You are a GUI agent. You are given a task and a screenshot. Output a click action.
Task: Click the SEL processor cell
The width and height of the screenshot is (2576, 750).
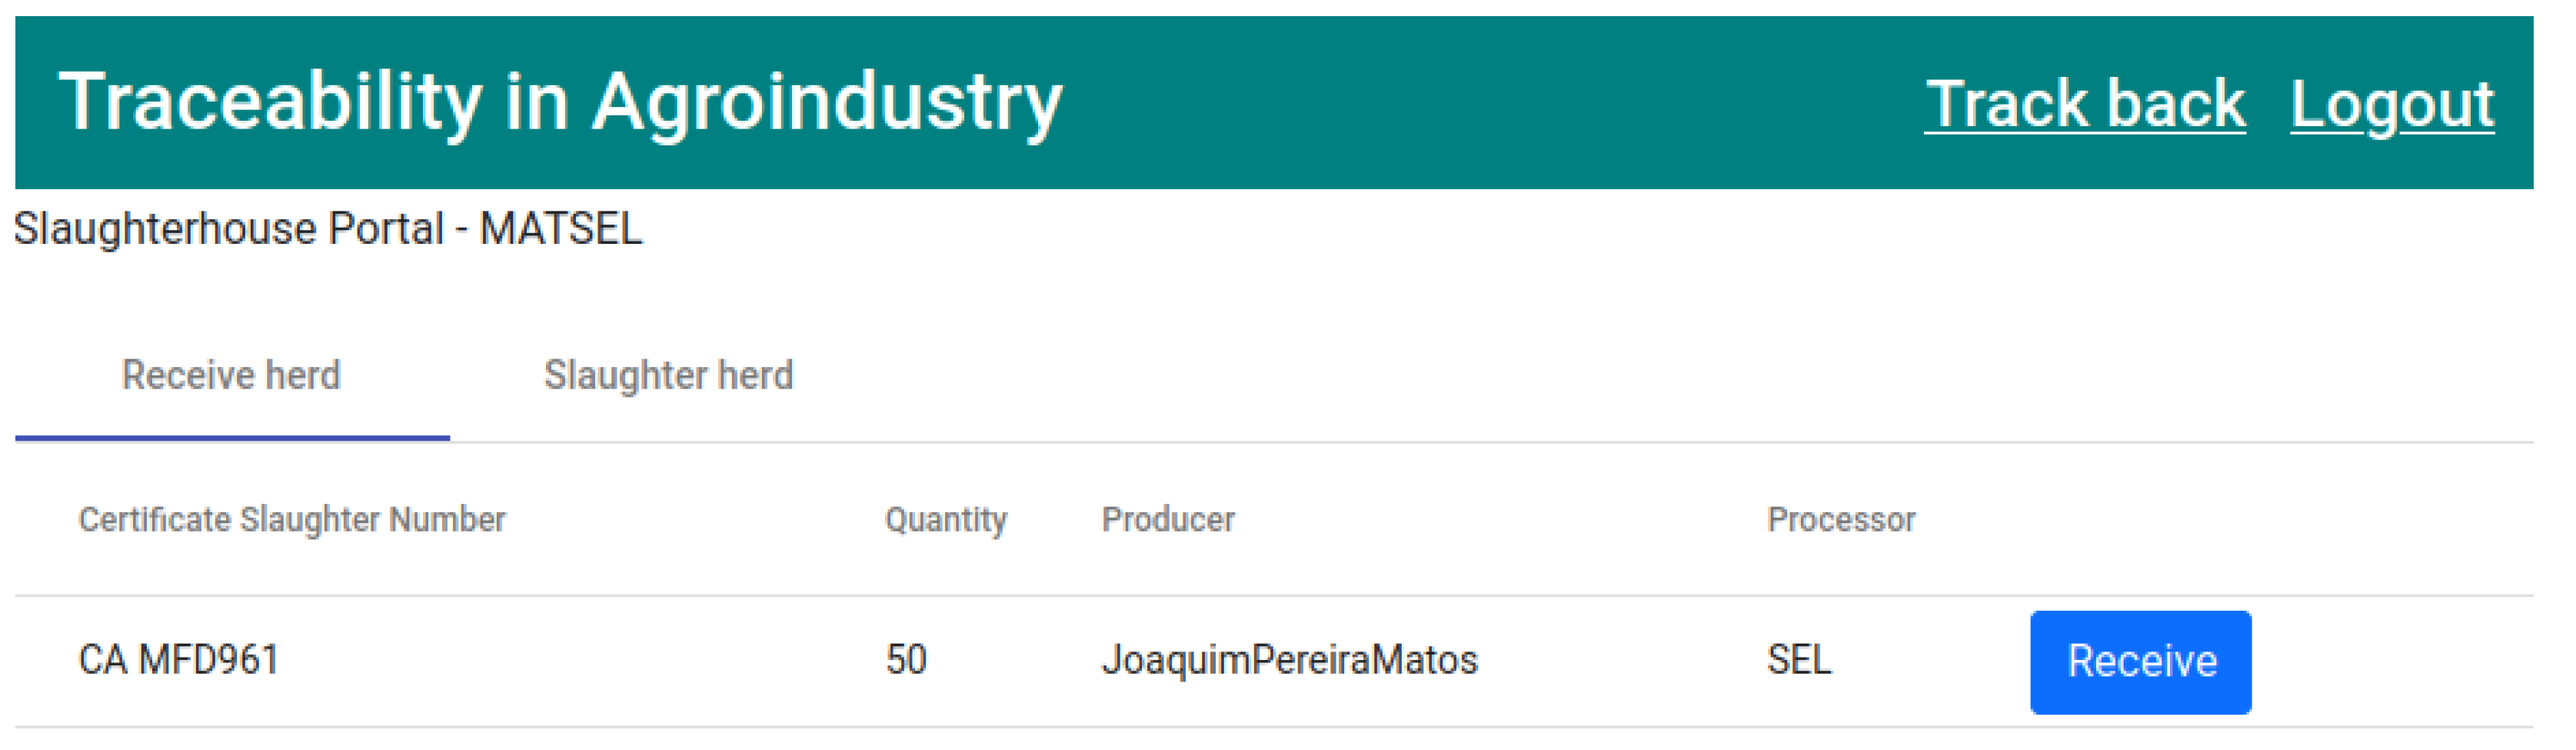1798,660
